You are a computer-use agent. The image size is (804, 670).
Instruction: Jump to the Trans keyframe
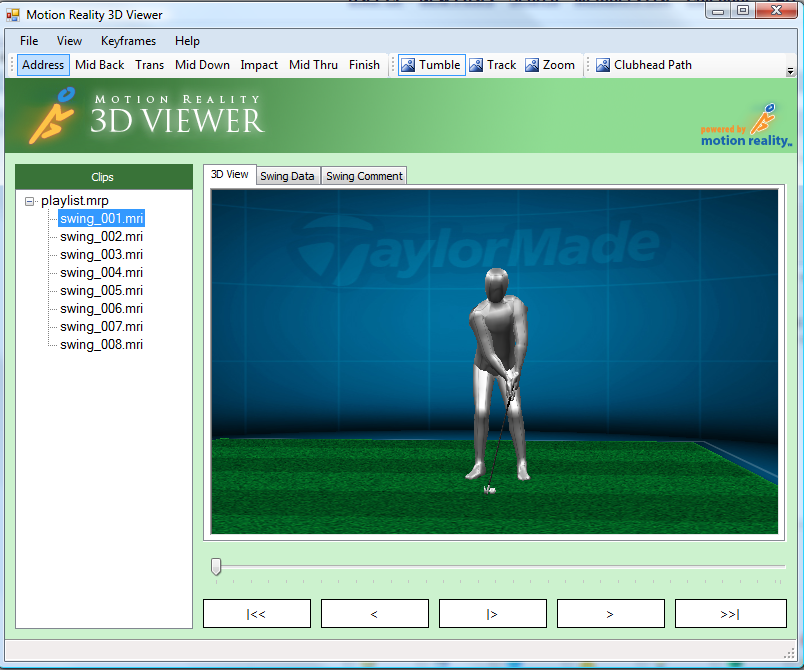click(150, 65)
